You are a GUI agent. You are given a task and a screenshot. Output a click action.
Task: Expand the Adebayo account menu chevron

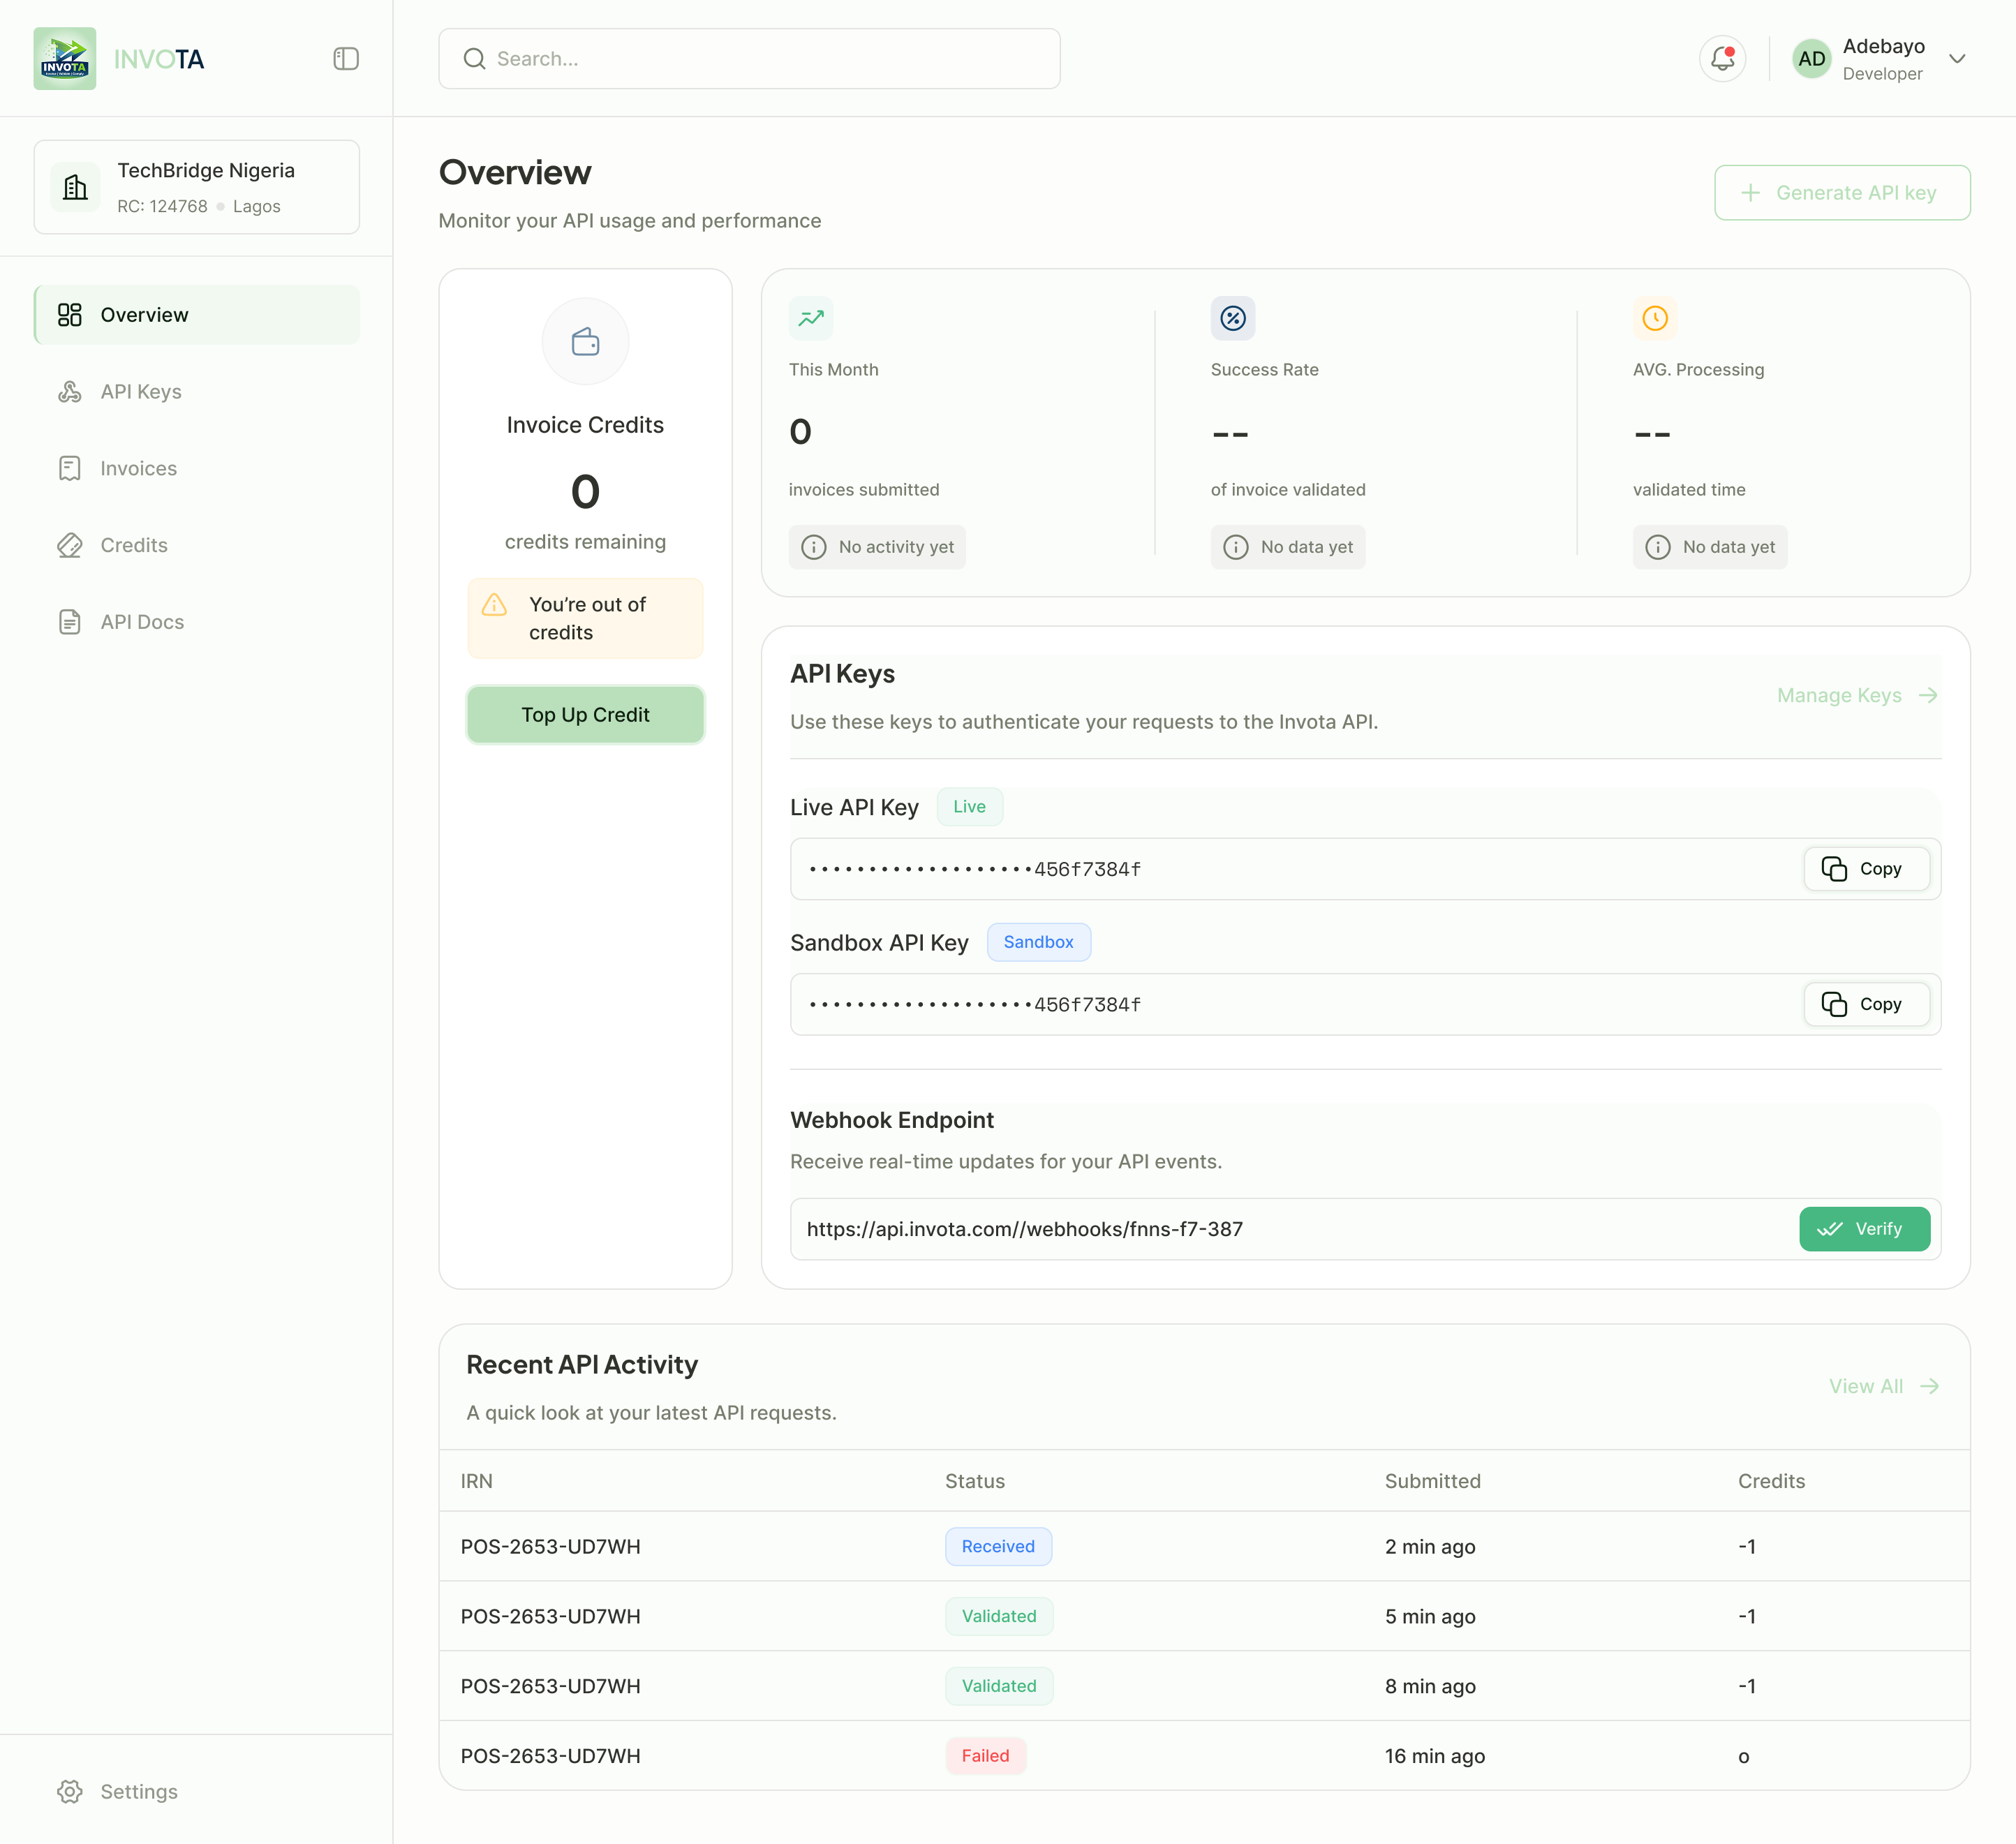1957,59
